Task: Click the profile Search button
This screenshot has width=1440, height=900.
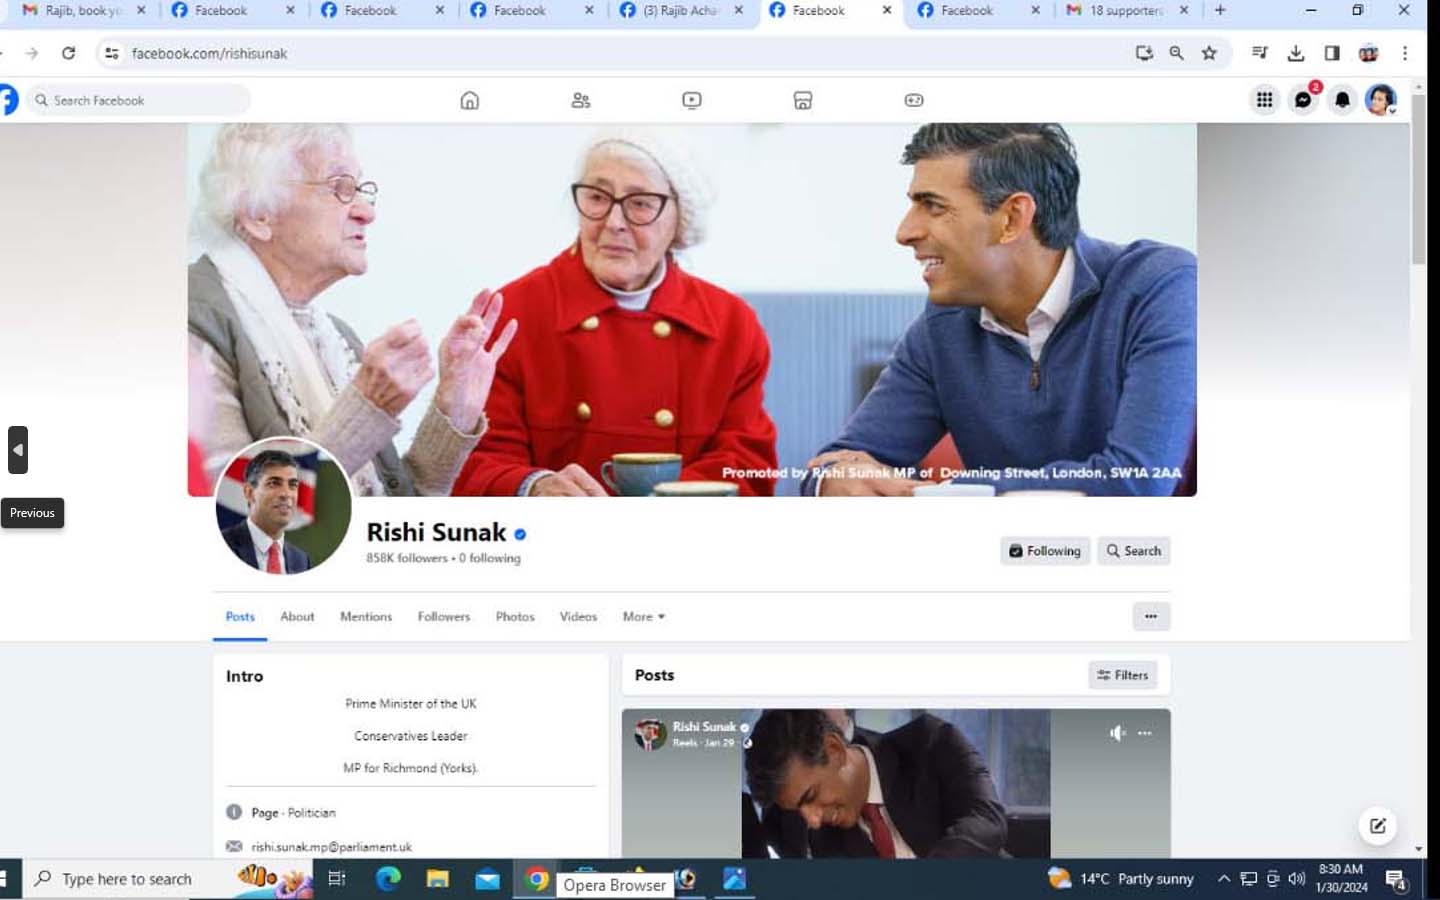Action: click(x=1134, y=551)
